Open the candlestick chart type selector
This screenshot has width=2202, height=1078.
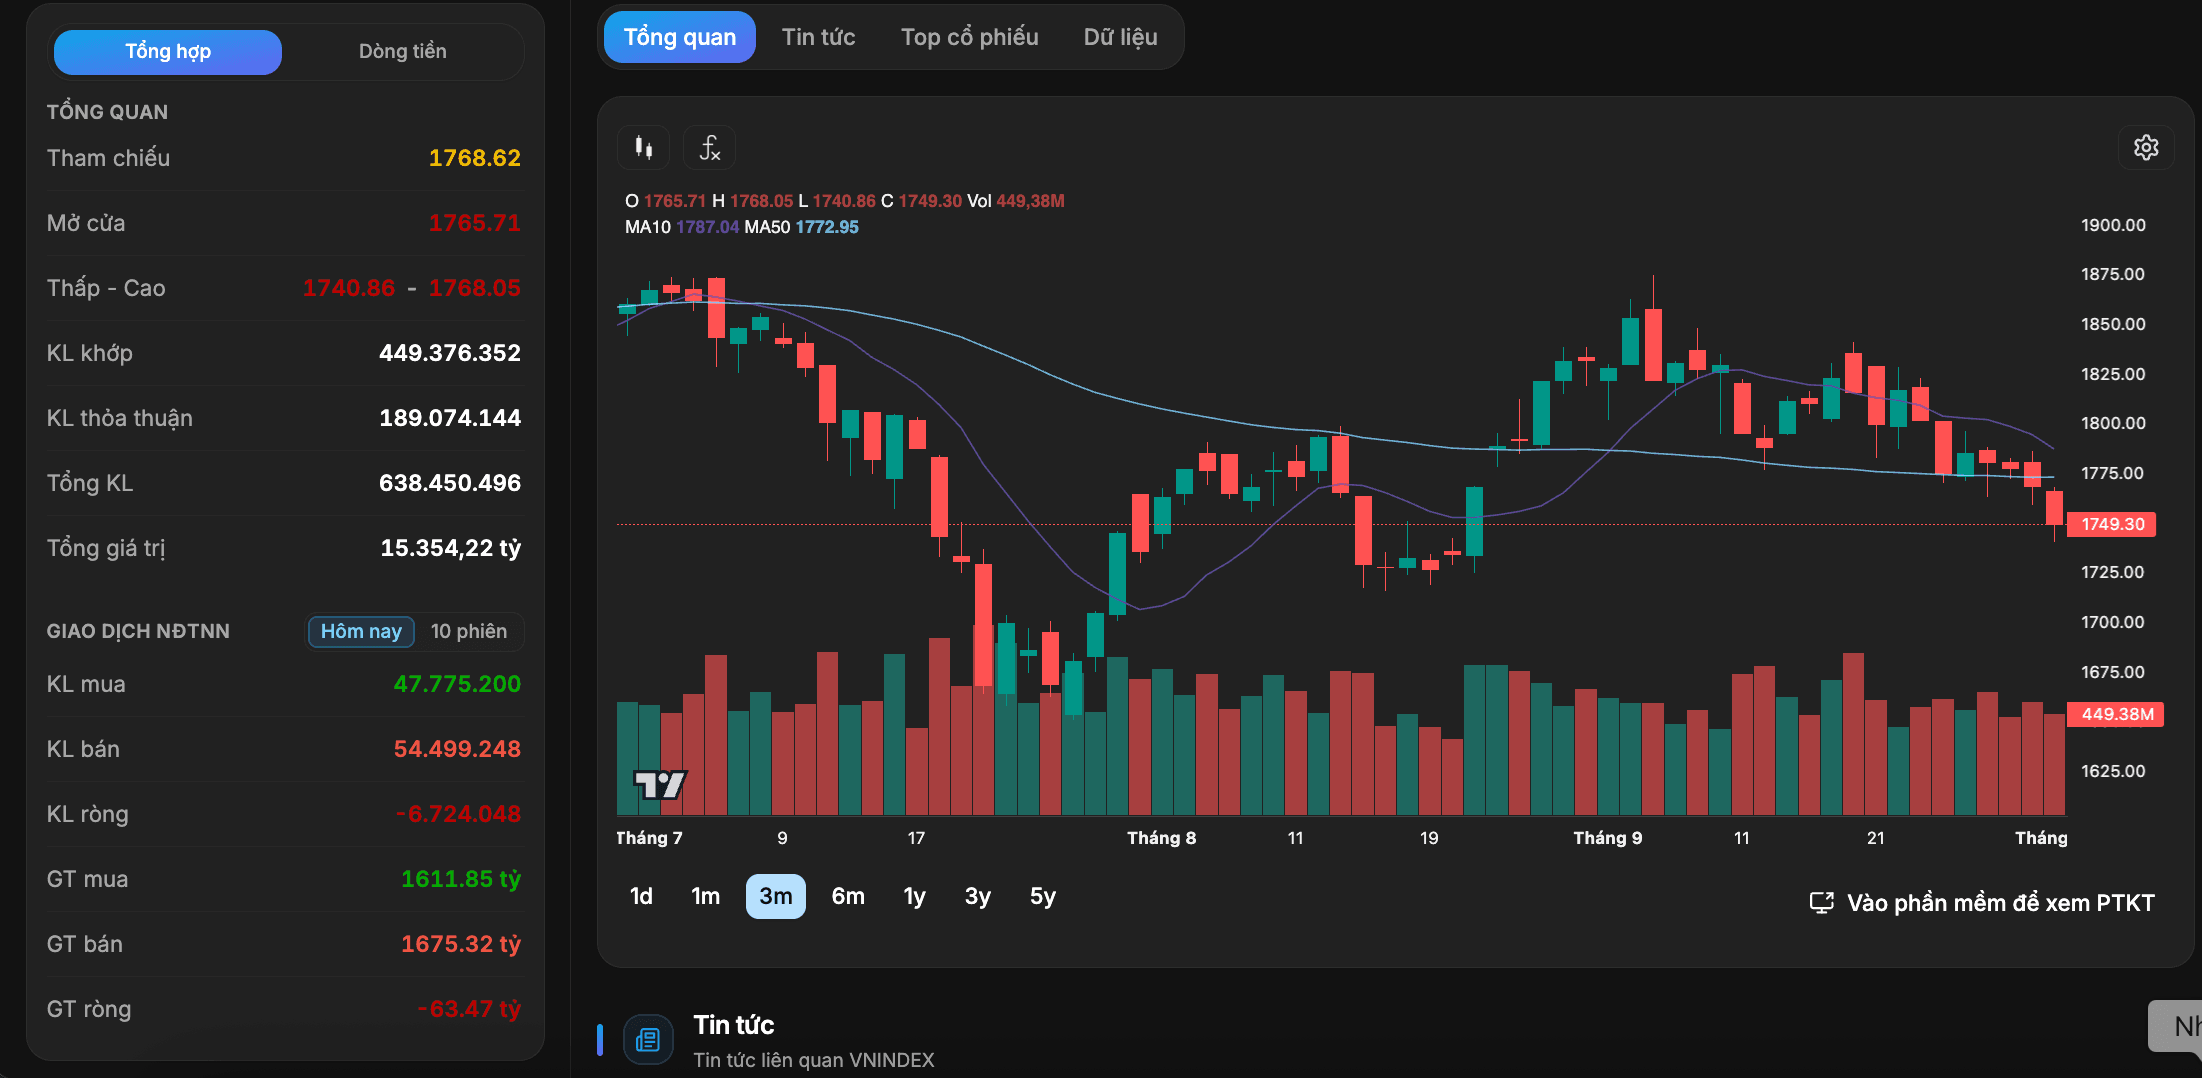[x=643, y=148]
